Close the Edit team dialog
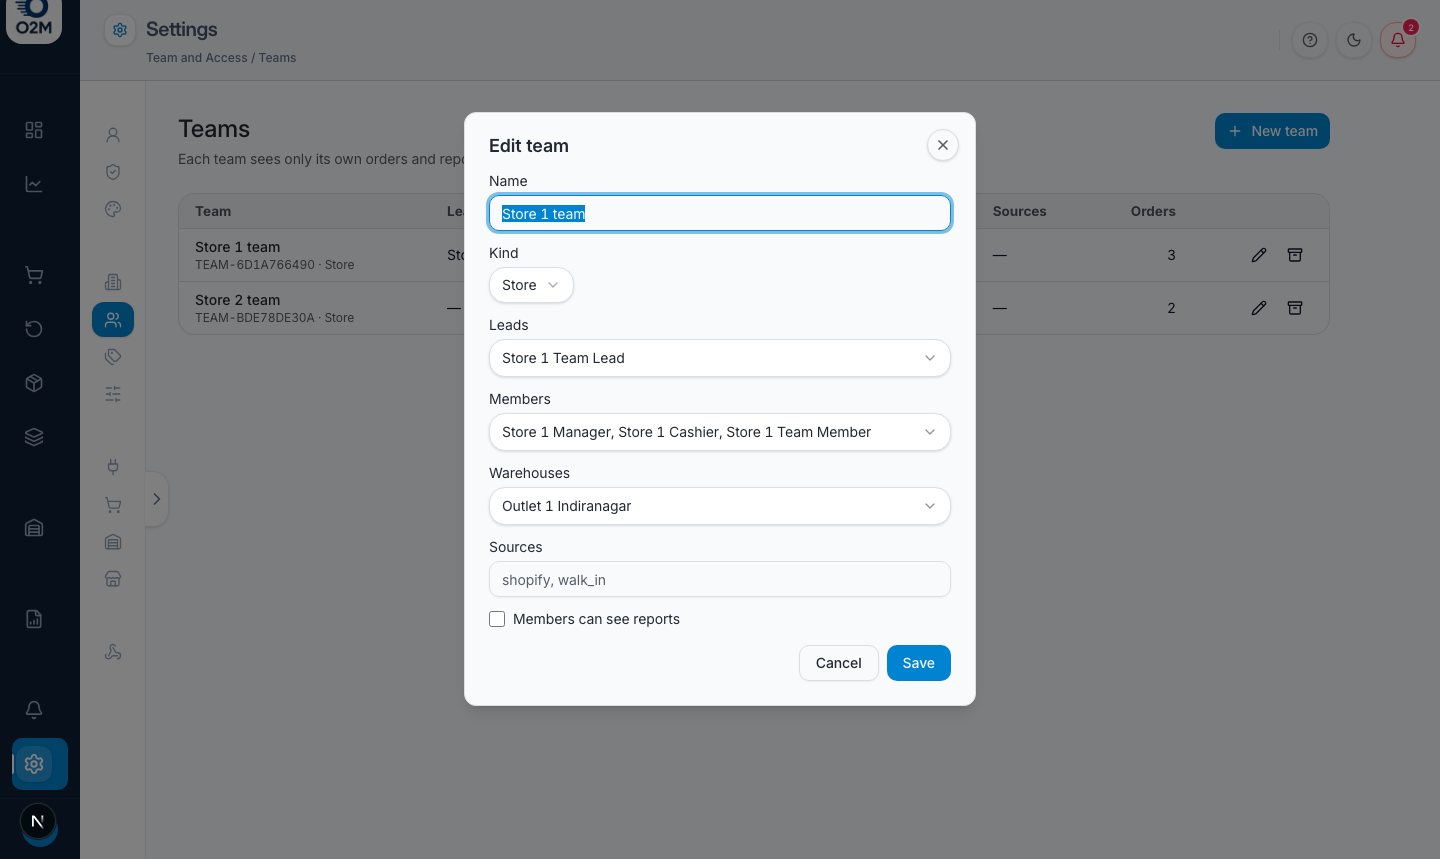 943,145
